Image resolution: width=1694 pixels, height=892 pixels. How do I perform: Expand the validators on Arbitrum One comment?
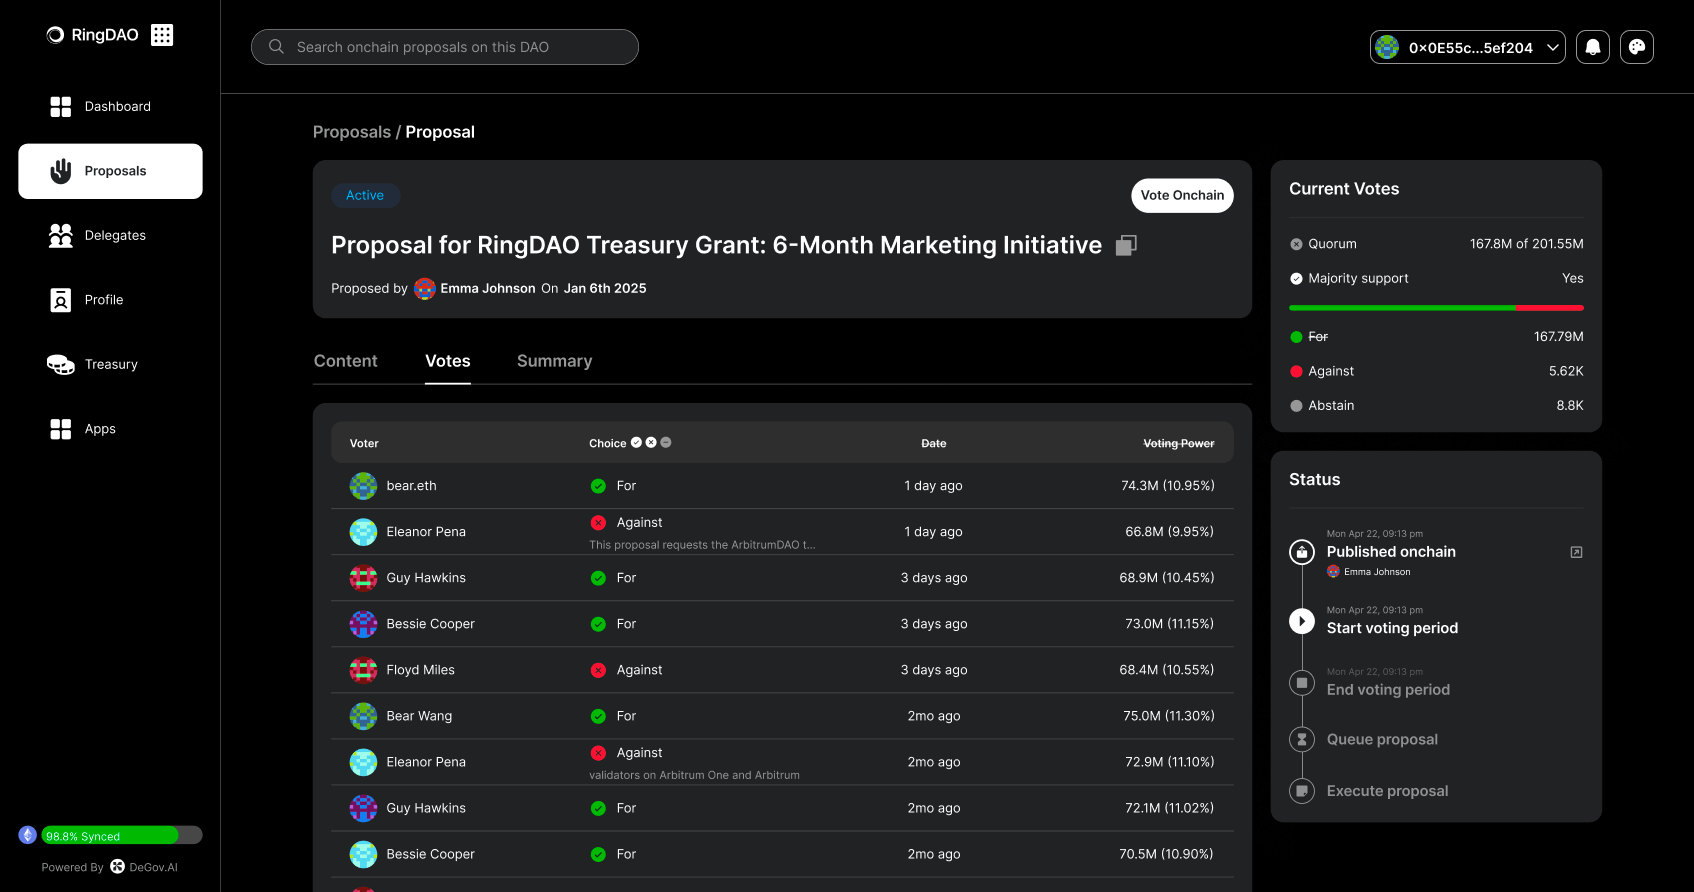[x=694, y=775]
